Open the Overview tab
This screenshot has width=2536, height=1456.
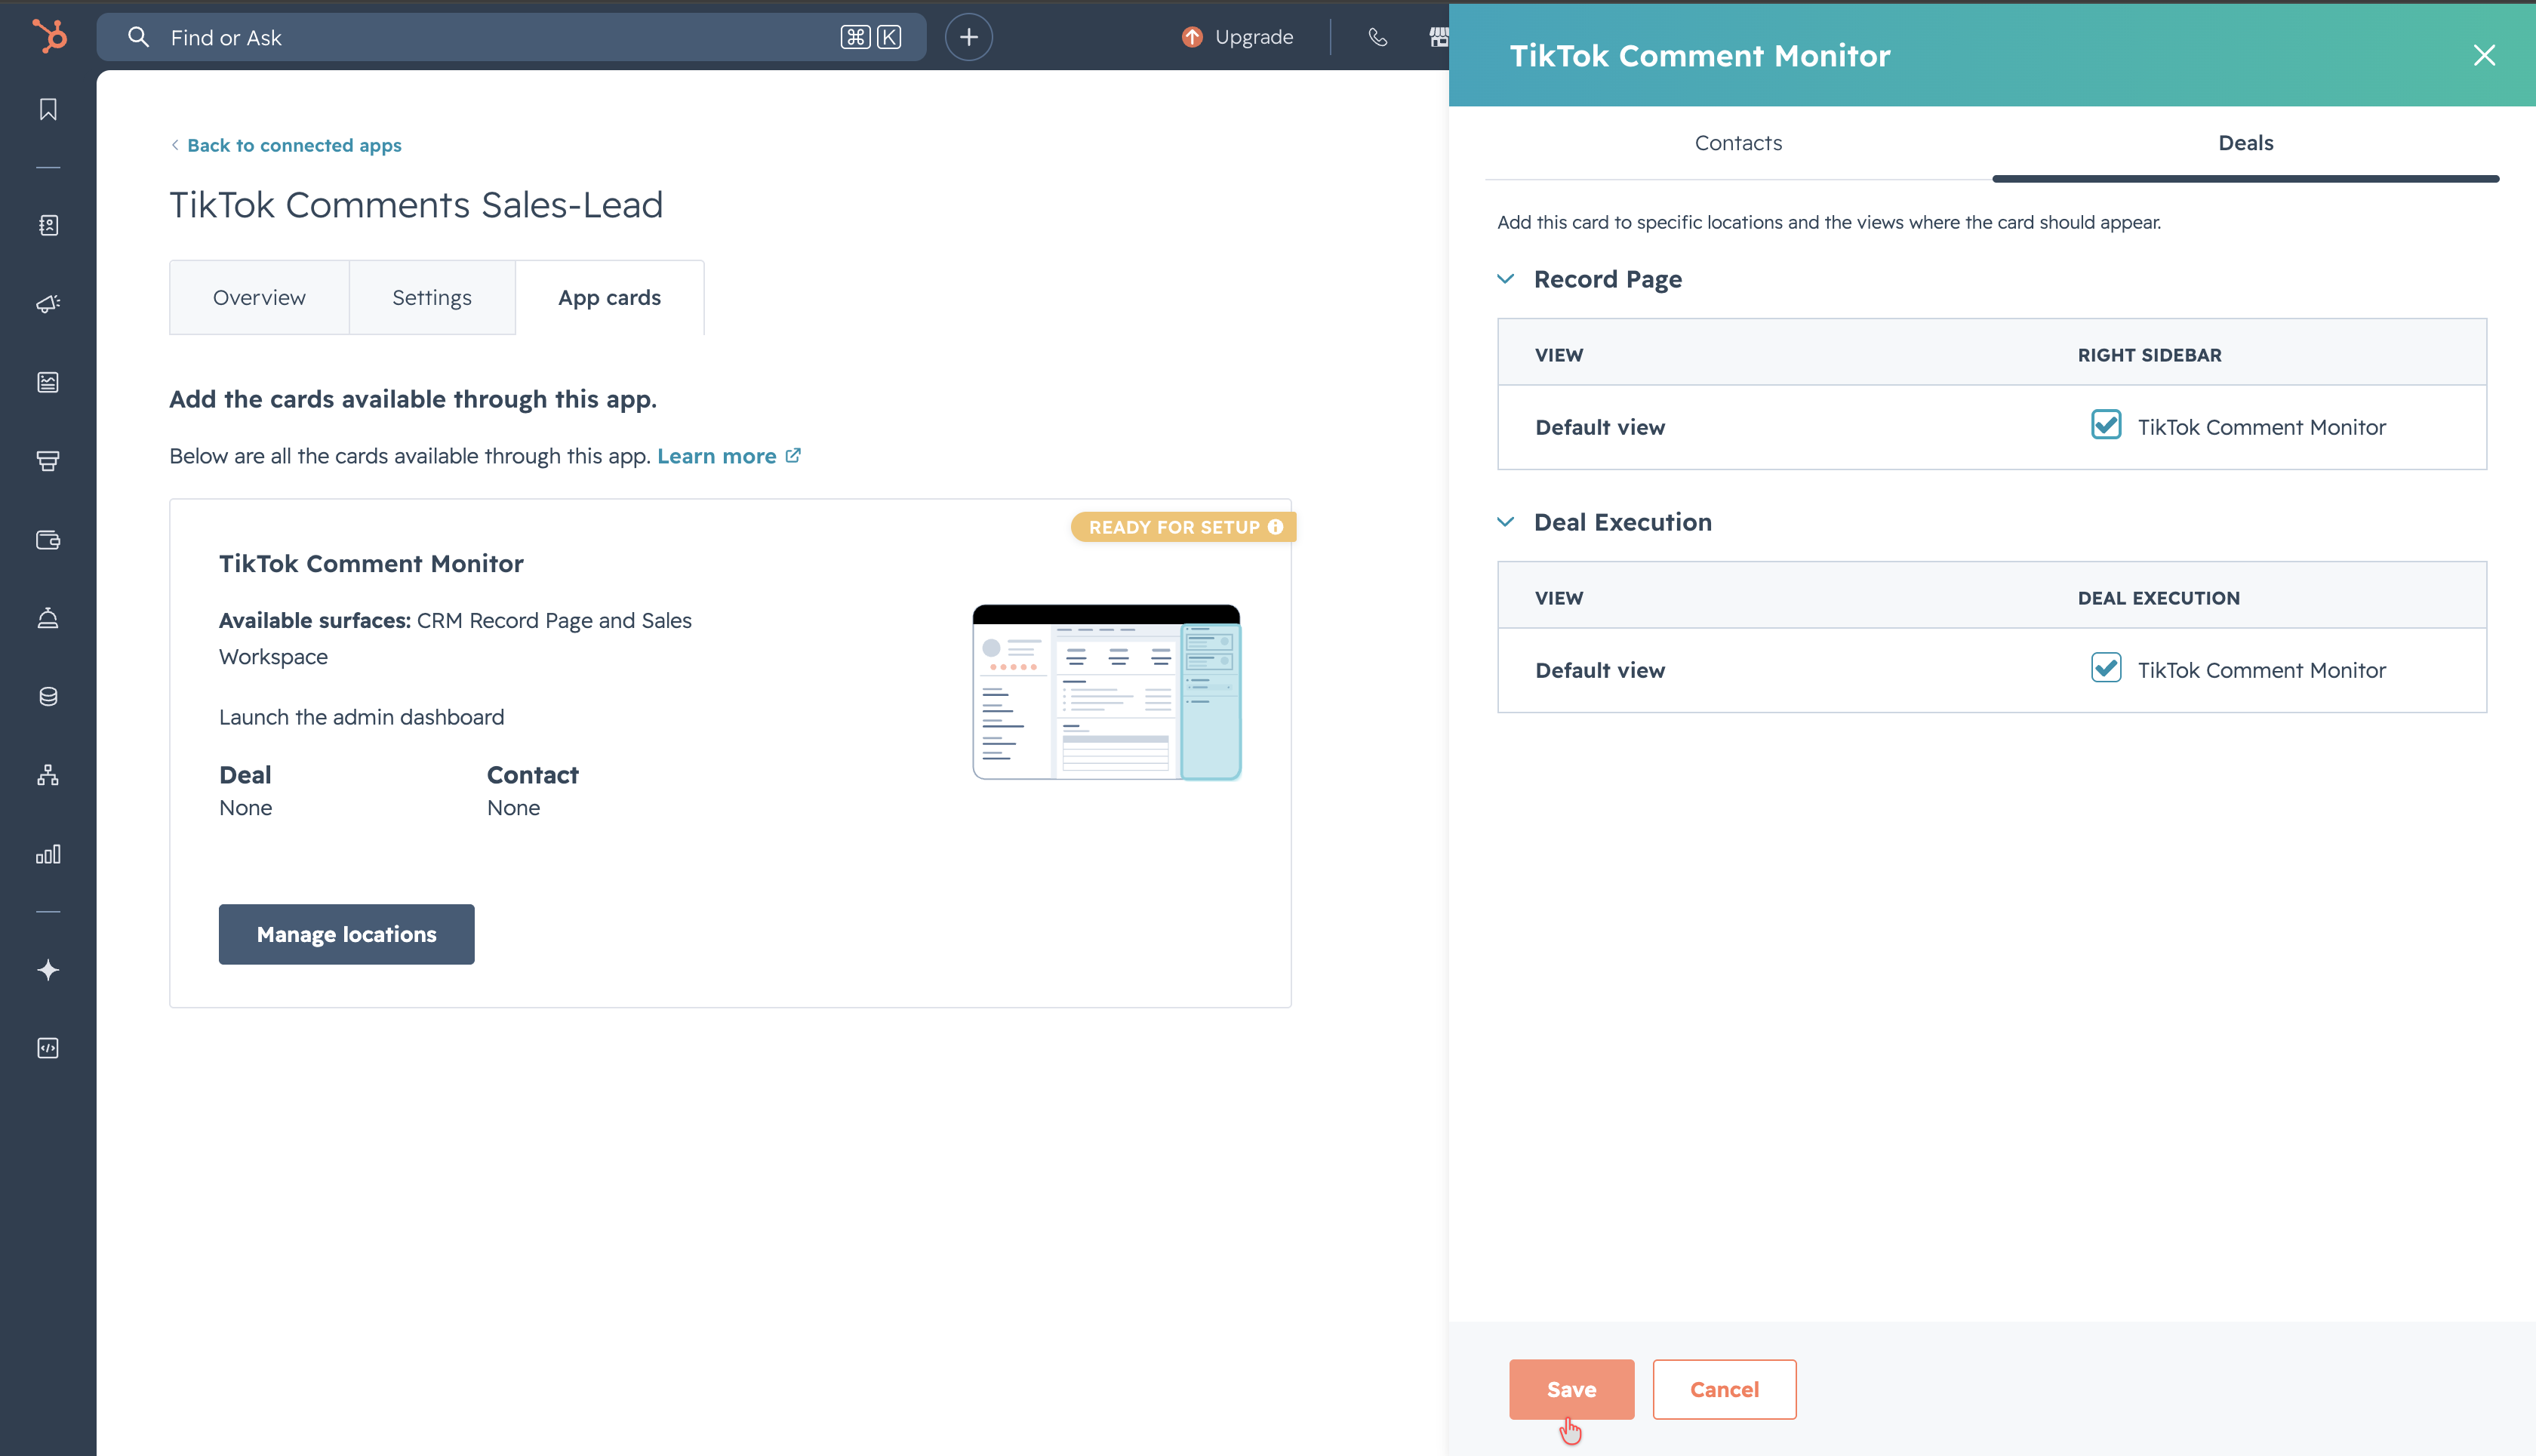click(x=259, y=298)
